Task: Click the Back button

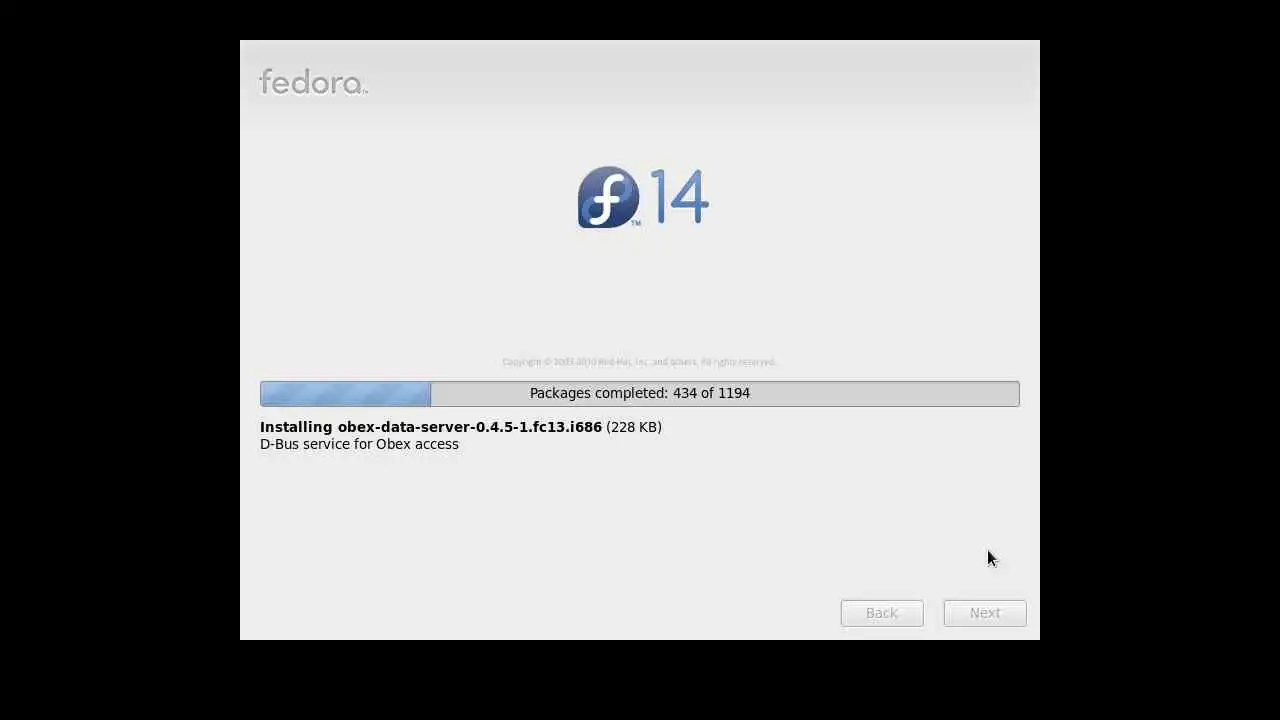Action: 882,613
